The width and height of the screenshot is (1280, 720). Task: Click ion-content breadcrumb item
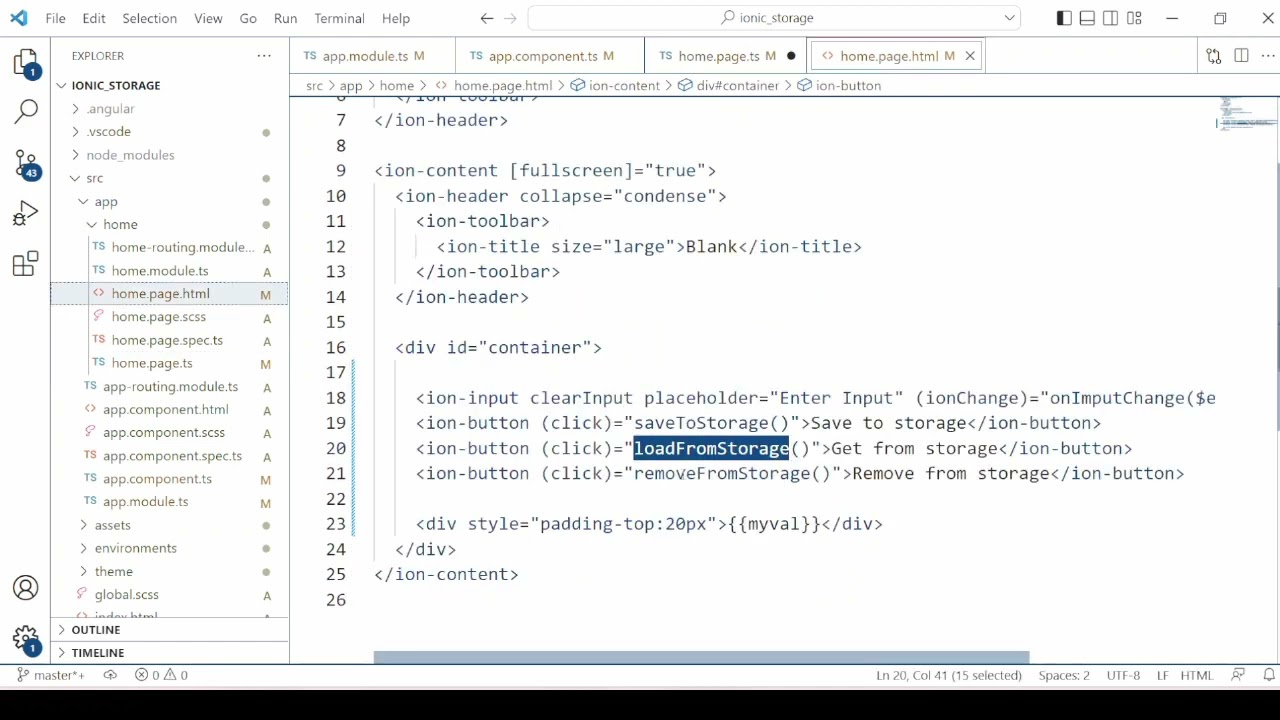click(615, 86)
